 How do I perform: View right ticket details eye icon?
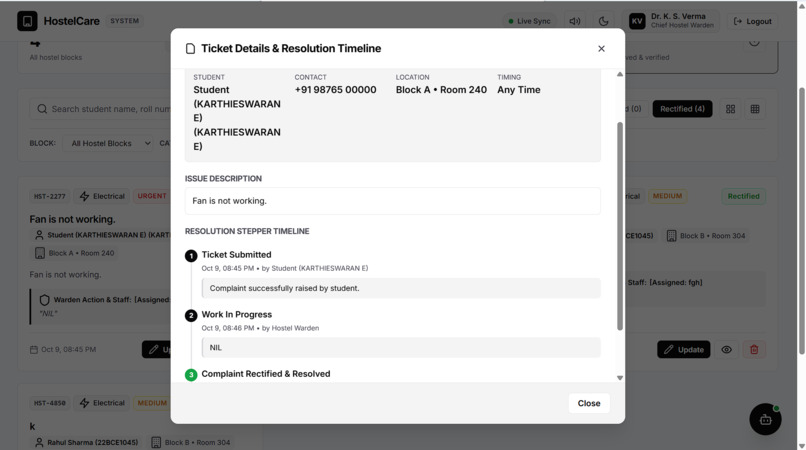(726, 349)
